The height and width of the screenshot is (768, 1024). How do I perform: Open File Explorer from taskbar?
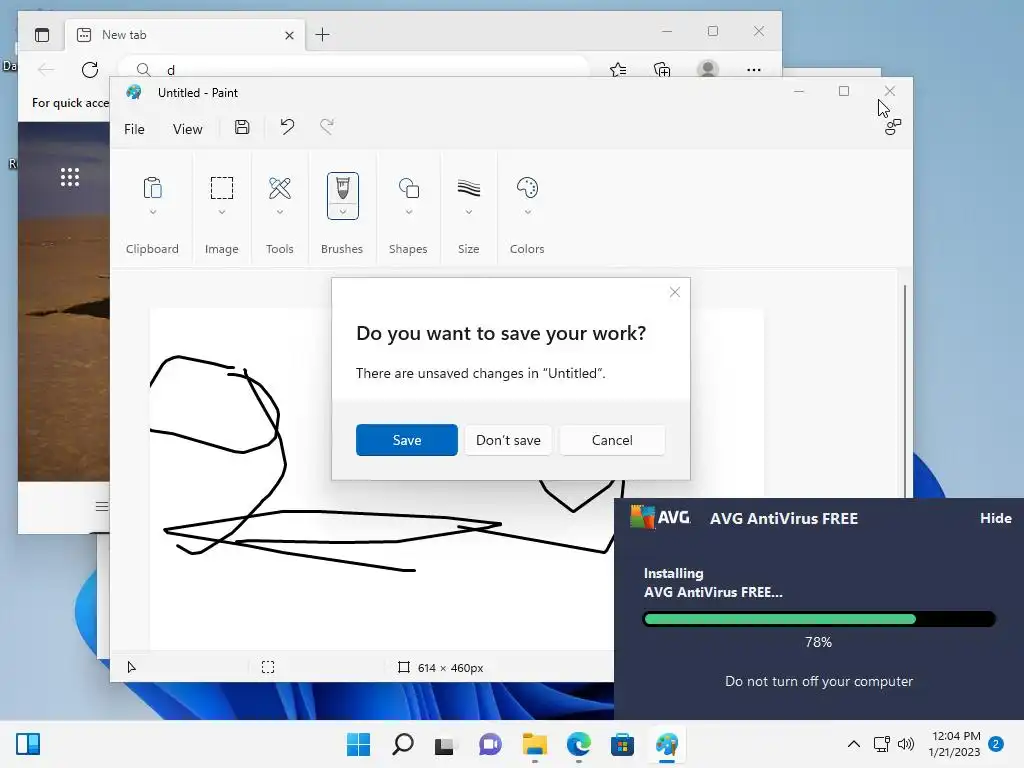click(x=535, y=744)
